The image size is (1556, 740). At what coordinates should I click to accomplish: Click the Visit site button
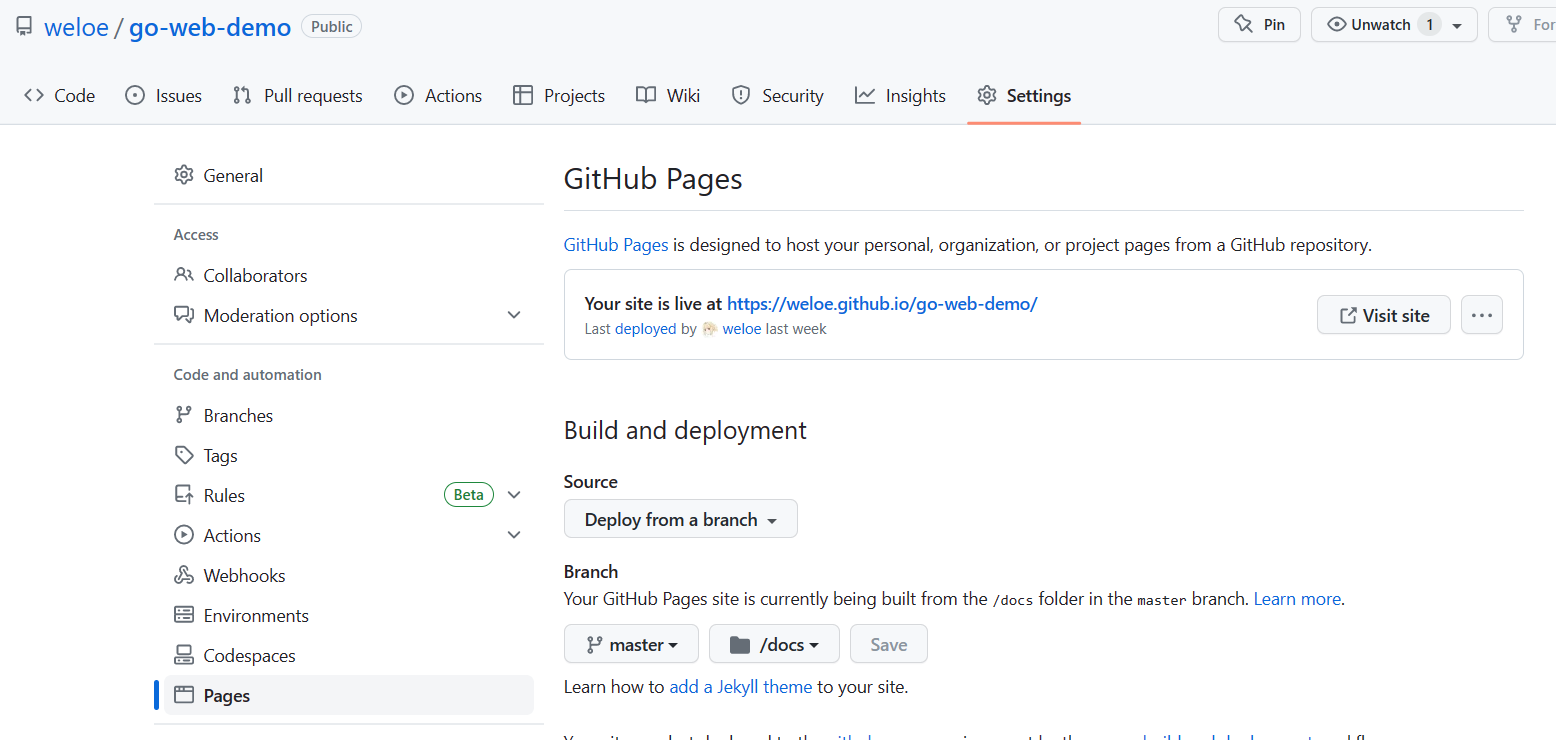1384,315
